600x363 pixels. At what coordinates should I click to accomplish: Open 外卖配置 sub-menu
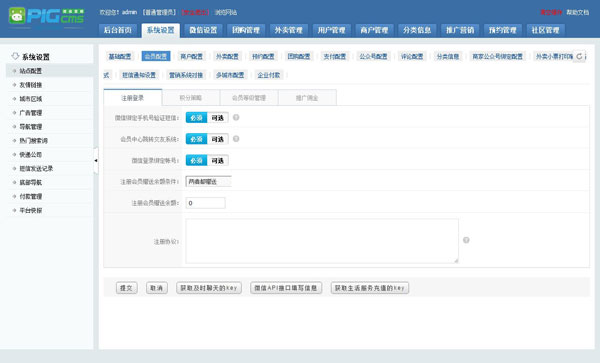tap(227, 56)
